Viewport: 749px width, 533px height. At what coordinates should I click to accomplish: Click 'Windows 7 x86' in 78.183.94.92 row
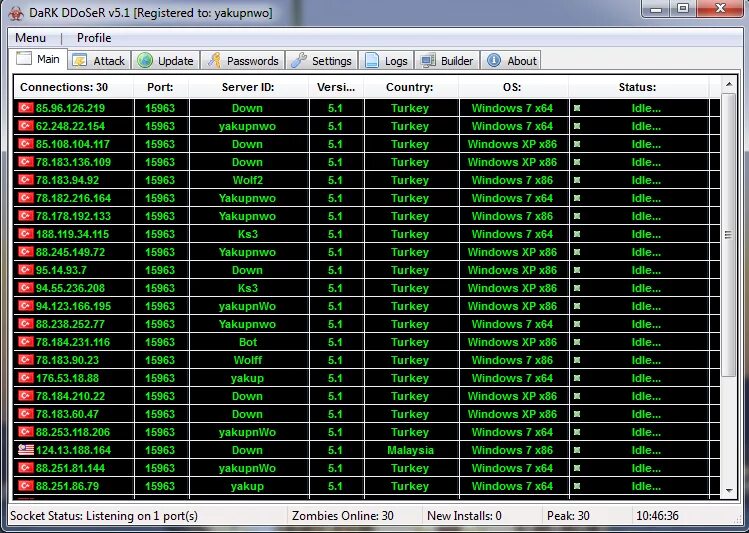pyautogui.click(x=512, y=180)
